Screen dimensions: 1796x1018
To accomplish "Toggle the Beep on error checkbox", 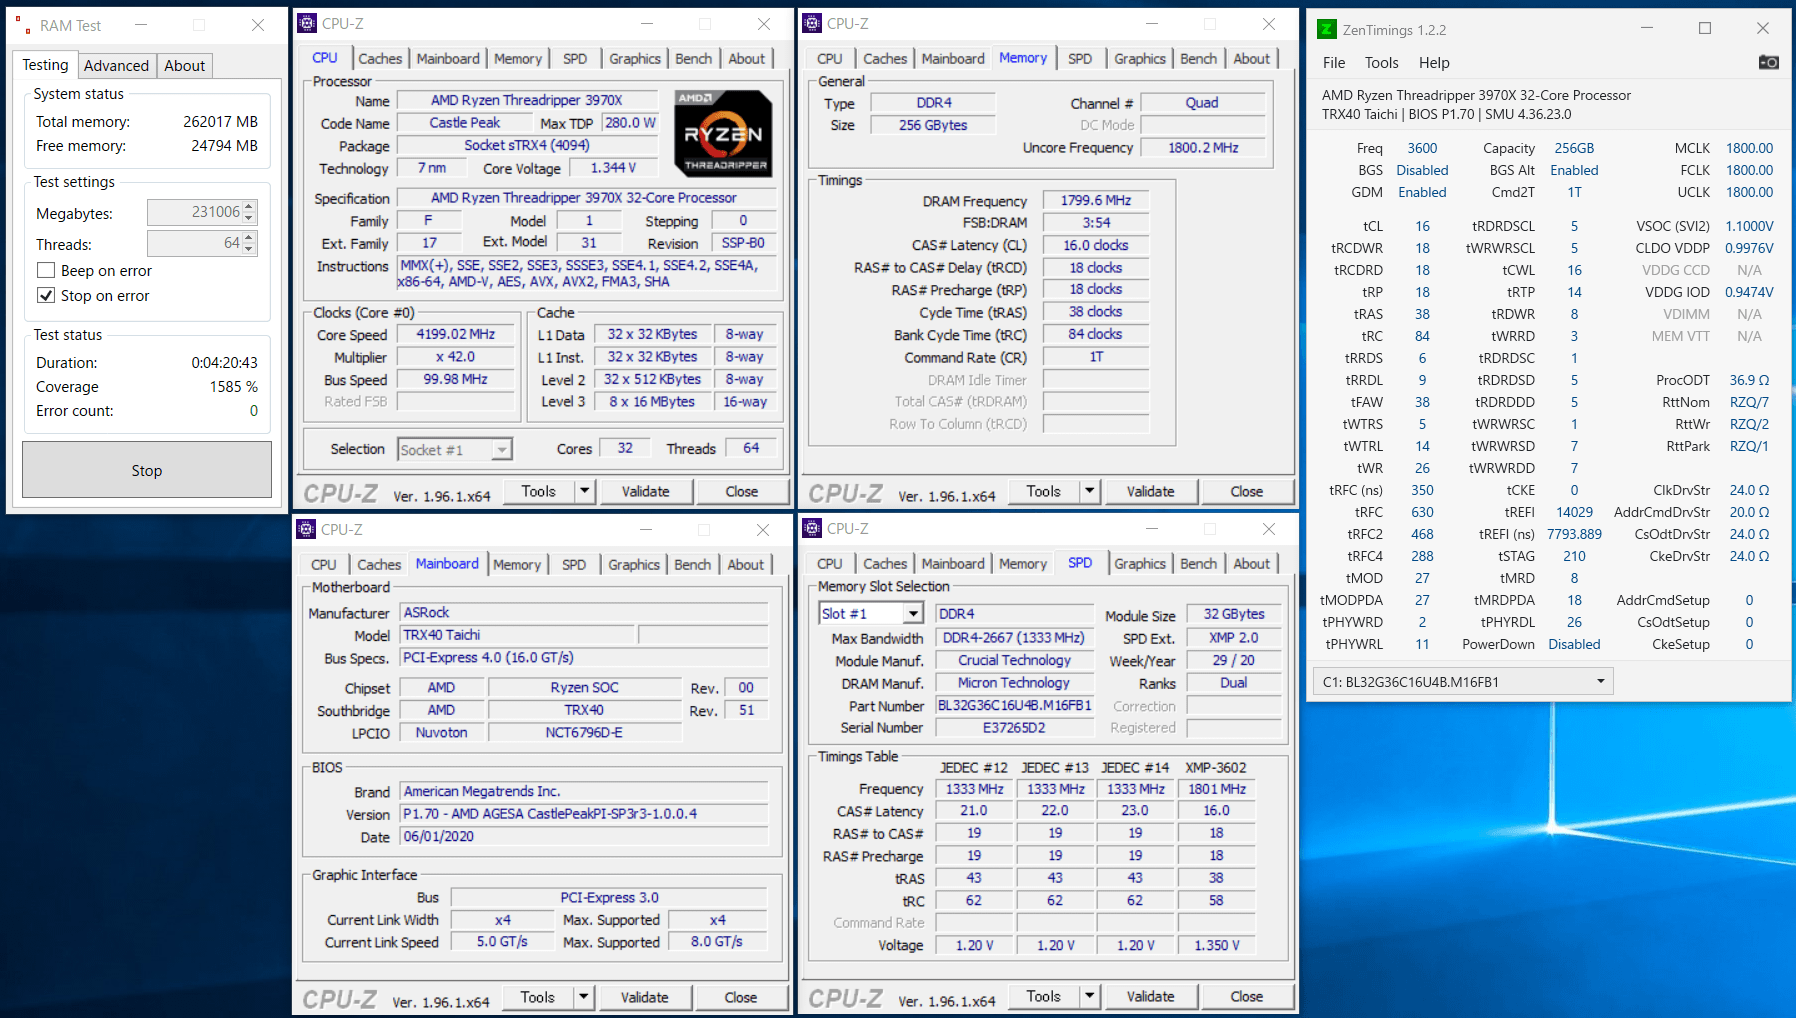I will [x=46, y=270].
